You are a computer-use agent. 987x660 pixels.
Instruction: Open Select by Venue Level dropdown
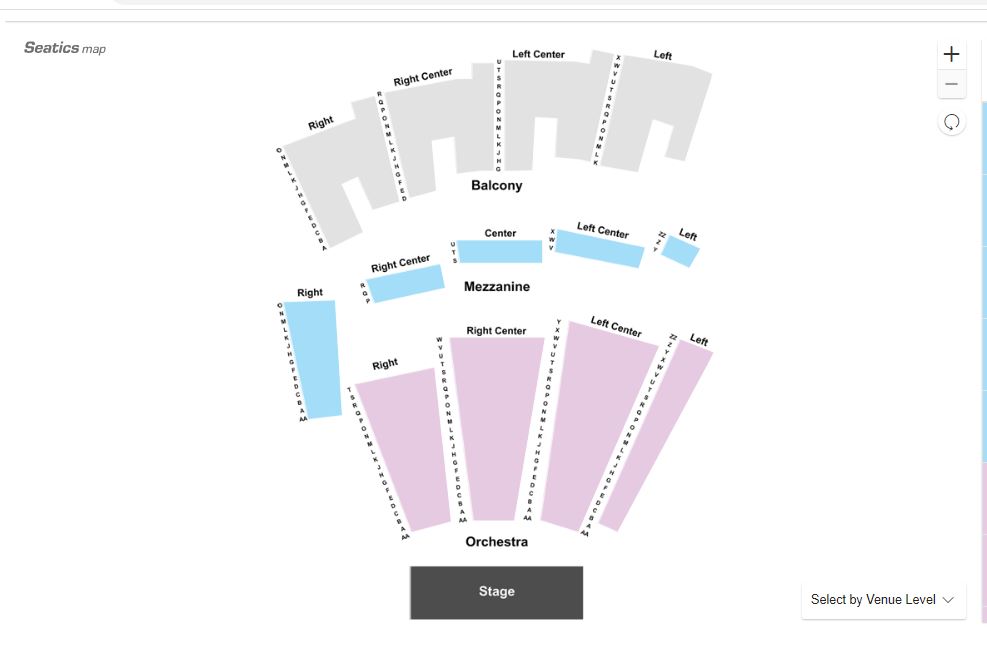click(883, 600)
